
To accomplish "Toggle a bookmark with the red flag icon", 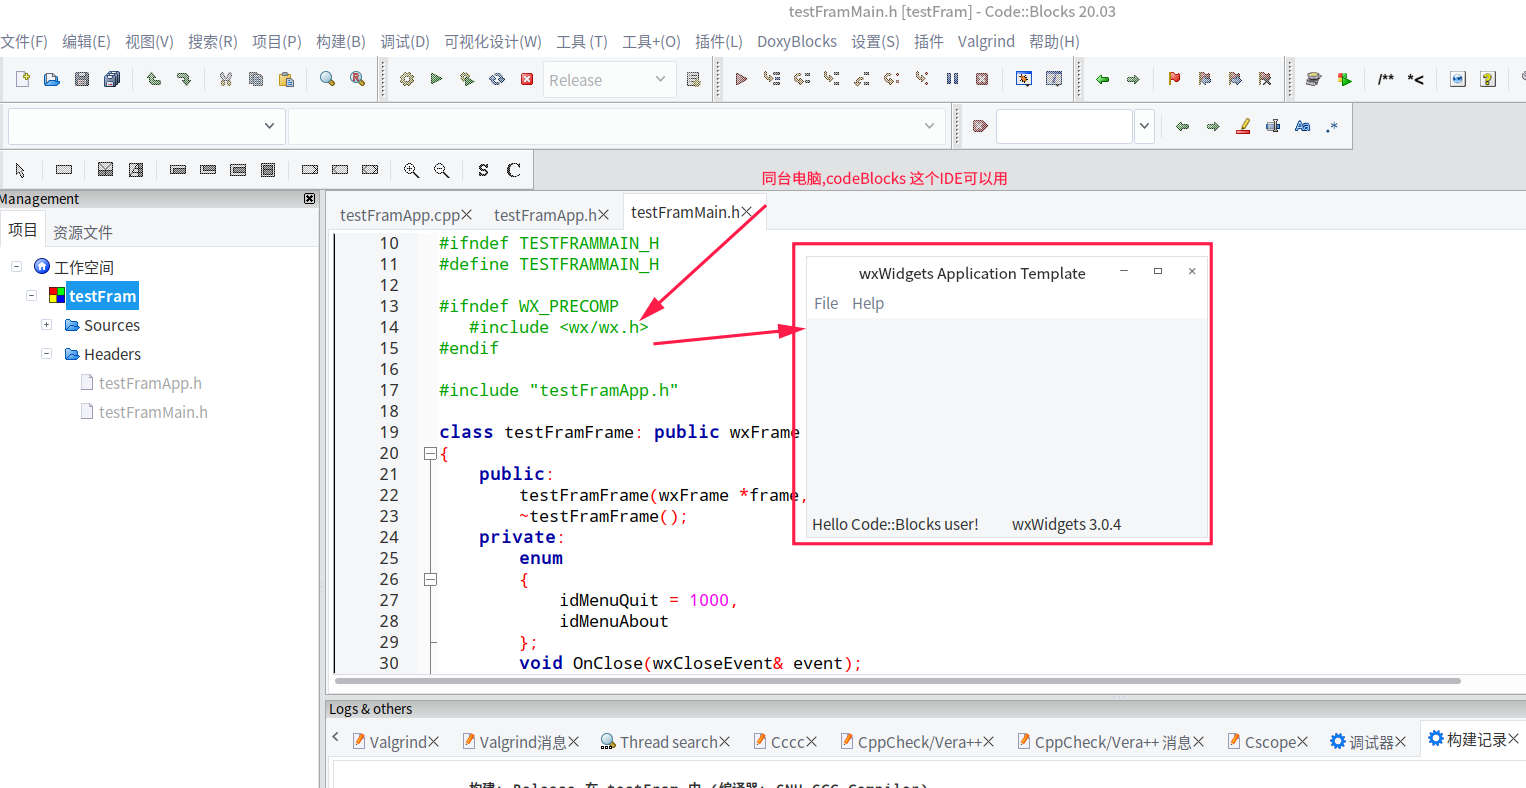I will 1174,79.
